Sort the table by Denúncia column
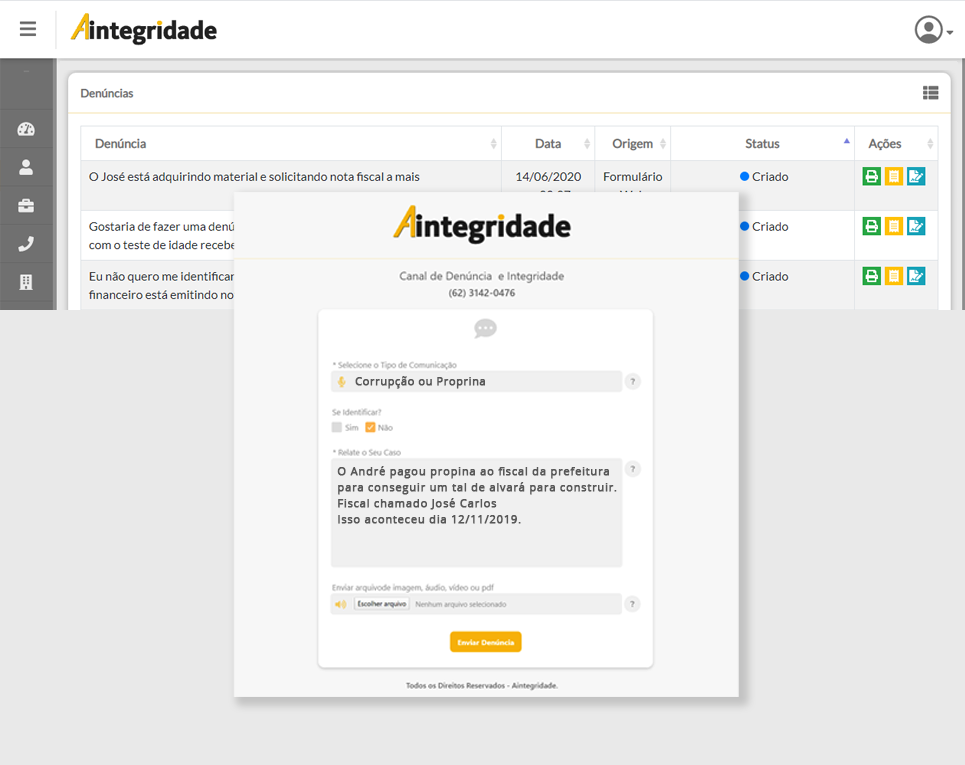Viewport: 965px width, 765px height. coord(291,144)
